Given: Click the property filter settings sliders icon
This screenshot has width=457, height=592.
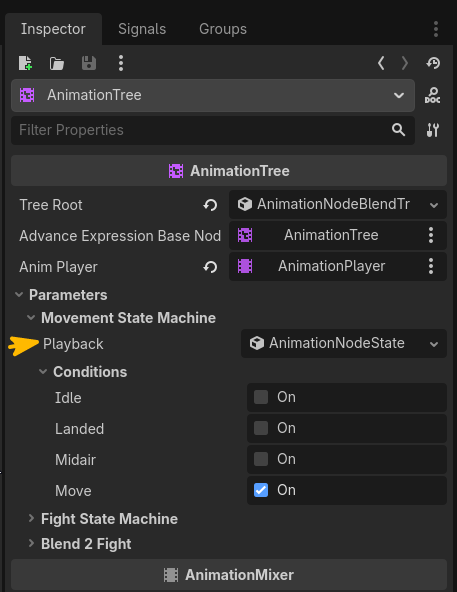Looking at the screenshot, I should (x=432, y=130).
